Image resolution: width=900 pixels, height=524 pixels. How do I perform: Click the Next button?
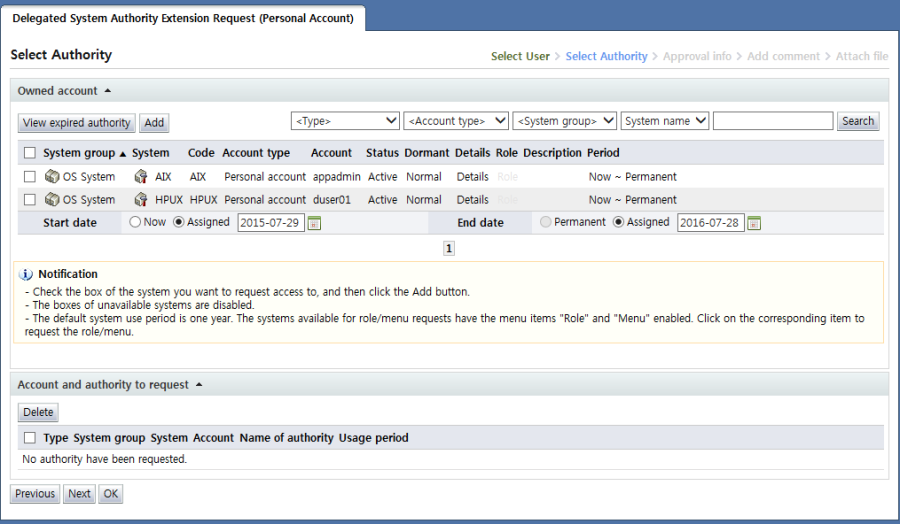coord(79,494)
